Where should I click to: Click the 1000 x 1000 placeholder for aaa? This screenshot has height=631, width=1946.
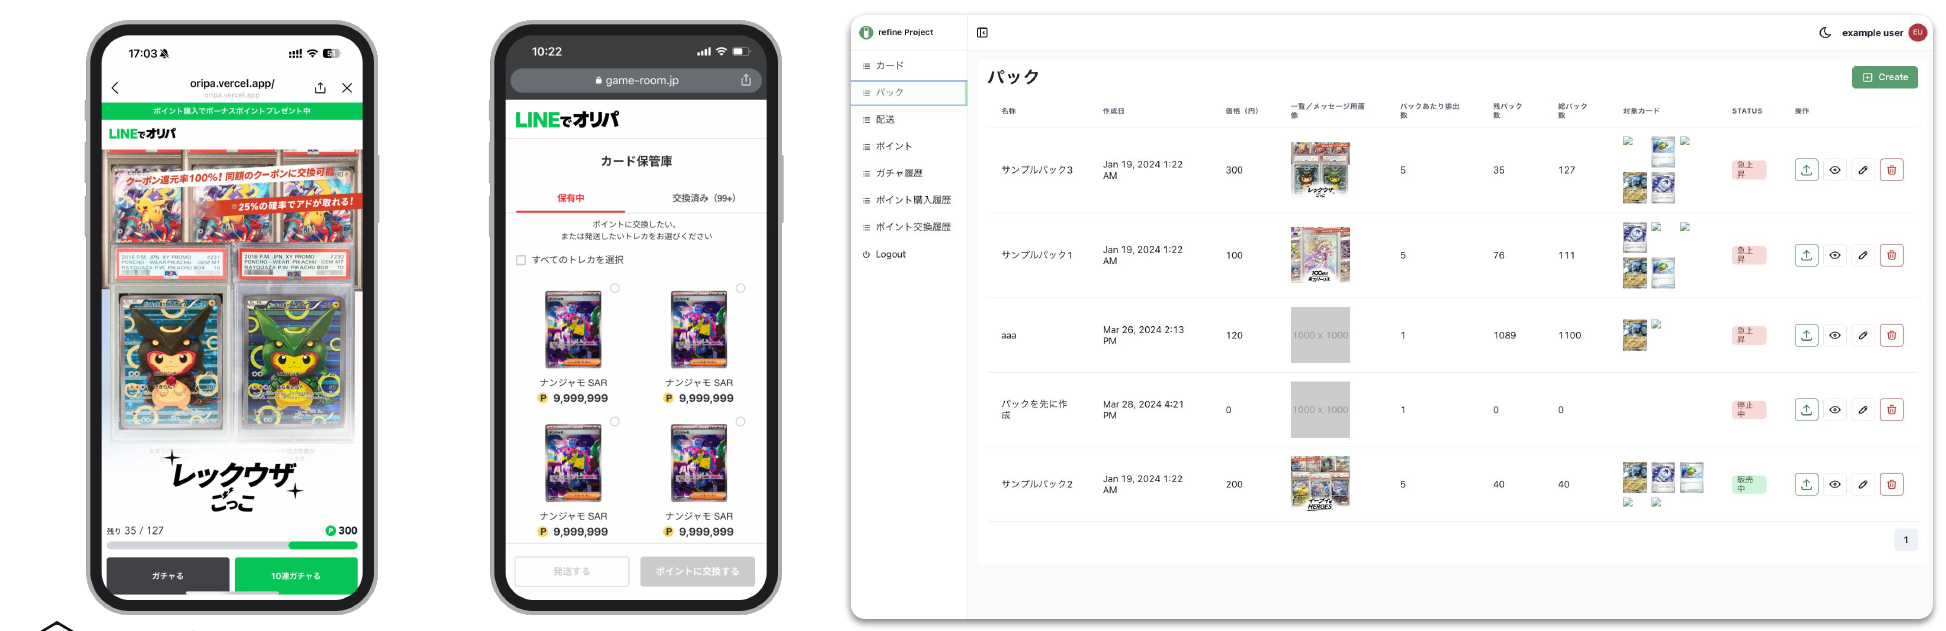[x=1320, y=335]
